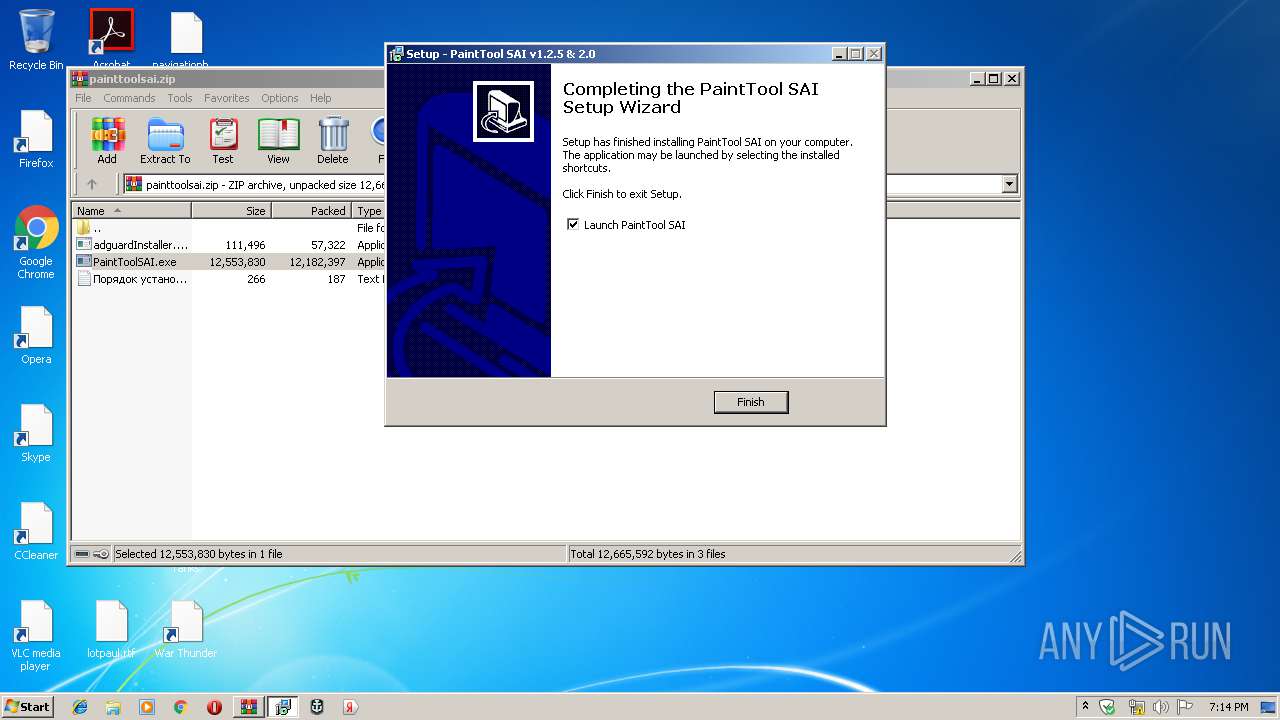Sort by the Name column header
This screenshot has width=1280, height=720.
pyautogui.click(x=131, y=211)
